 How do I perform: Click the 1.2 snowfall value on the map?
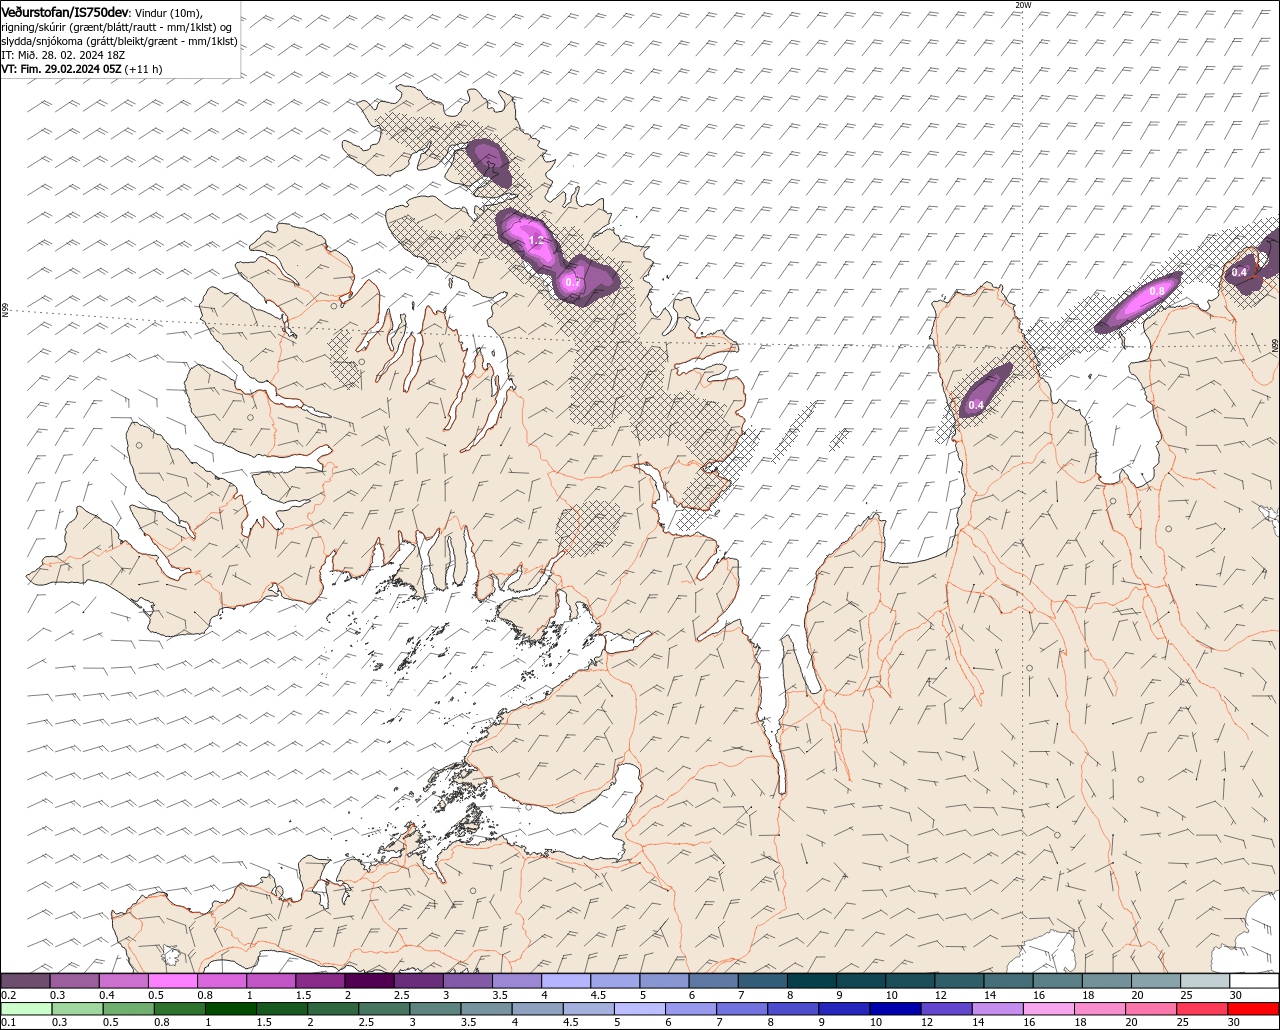point(535,241)
